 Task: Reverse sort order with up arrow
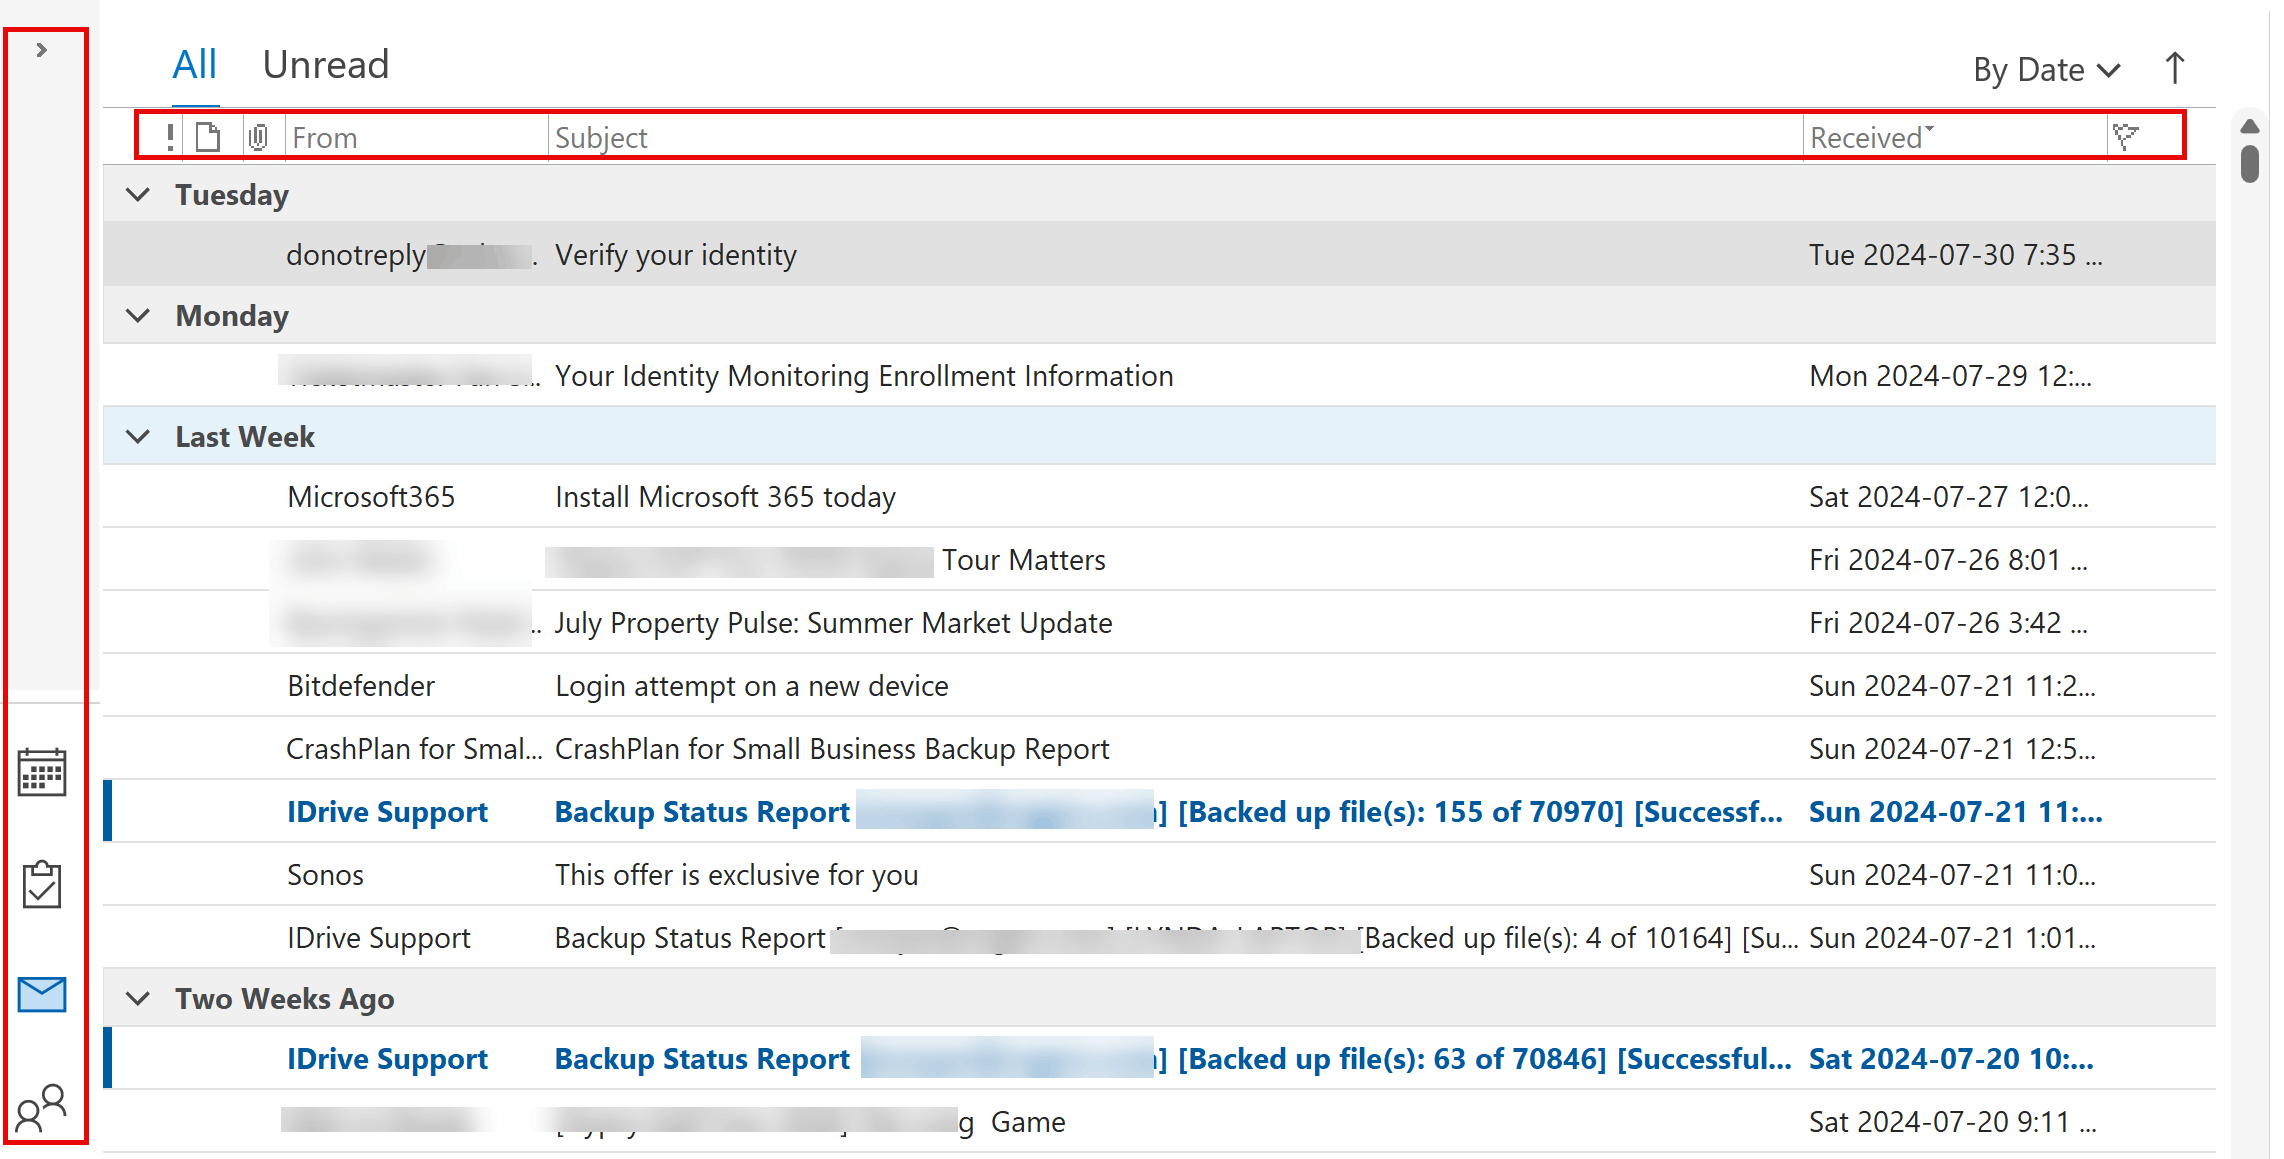2175,69
